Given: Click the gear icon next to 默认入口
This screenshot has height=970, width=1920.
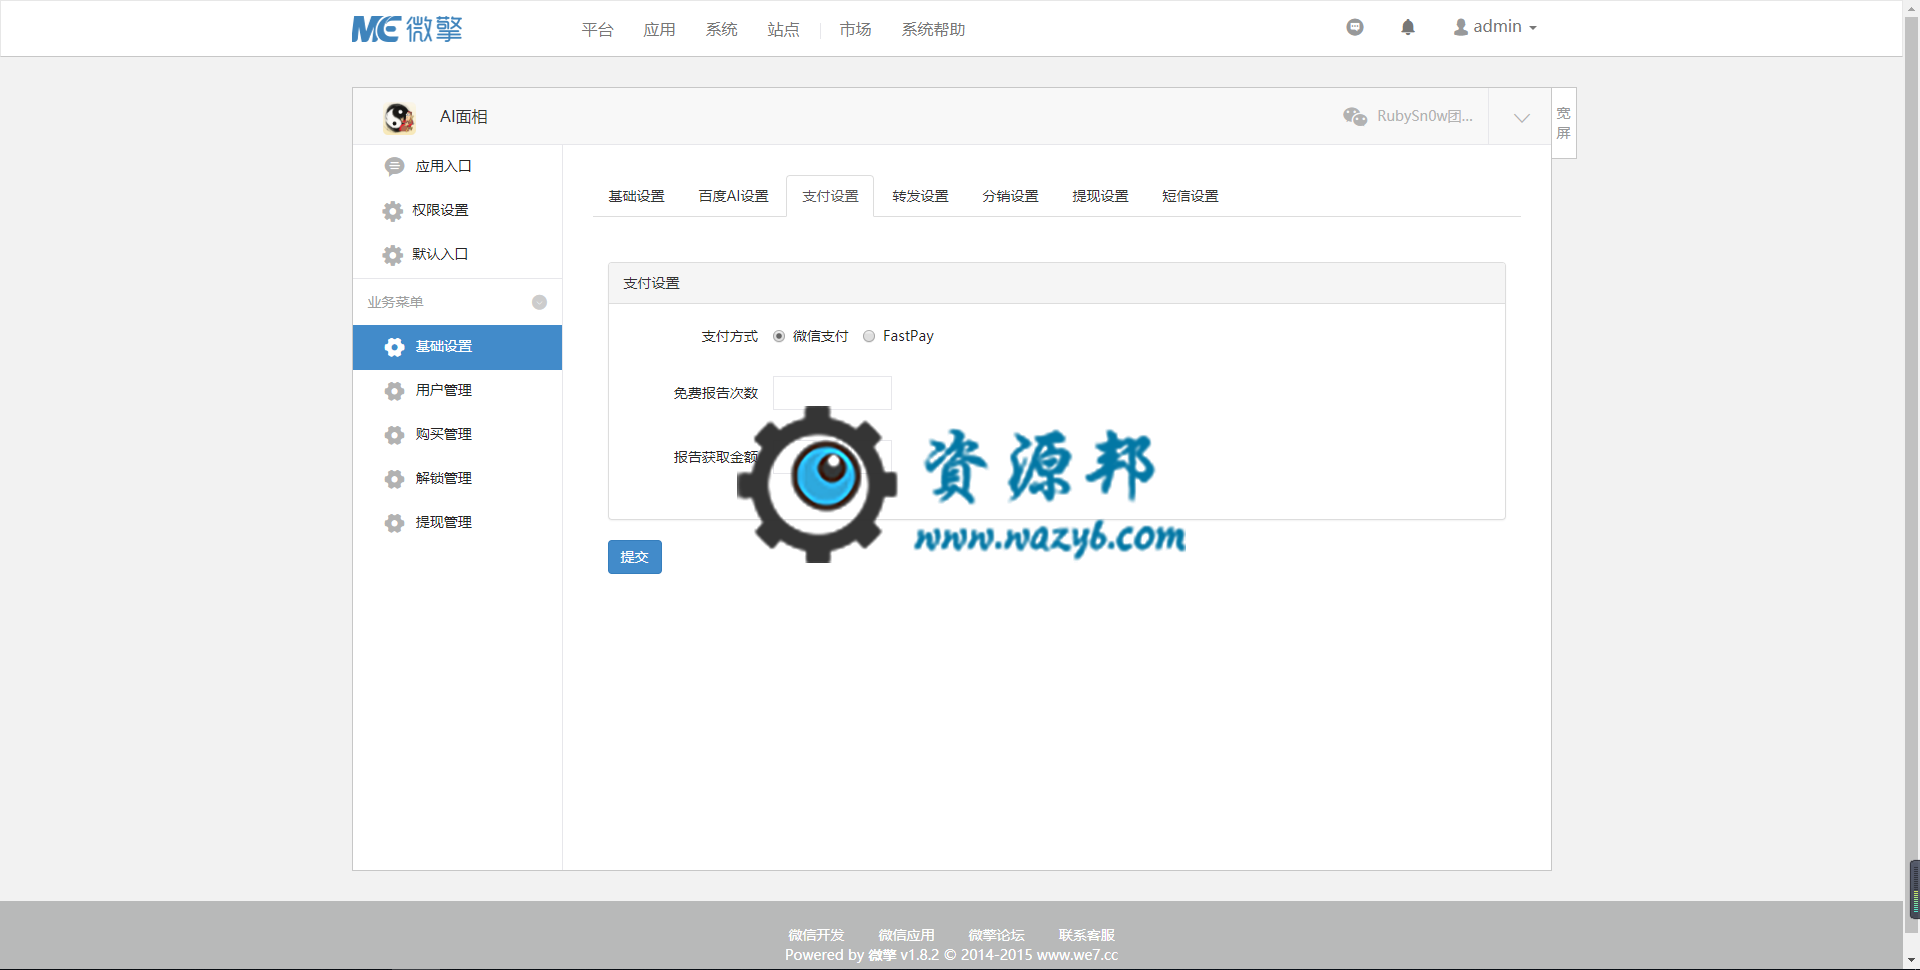Looking at the screenshot, I should [393, 255].
